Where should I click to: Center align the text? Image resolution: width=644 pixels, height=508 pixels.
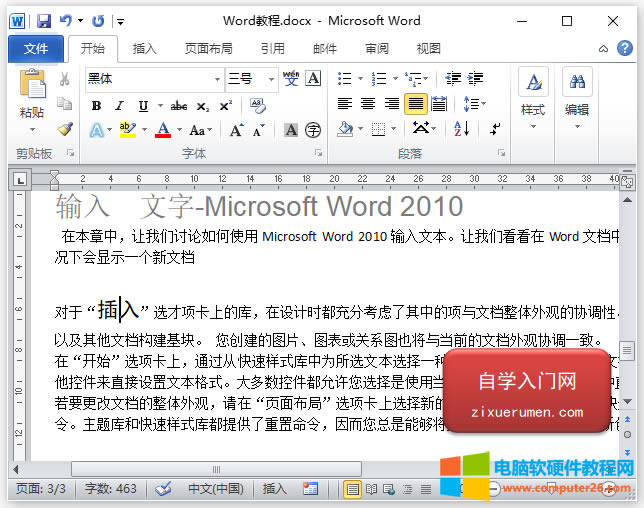(368, 103)
